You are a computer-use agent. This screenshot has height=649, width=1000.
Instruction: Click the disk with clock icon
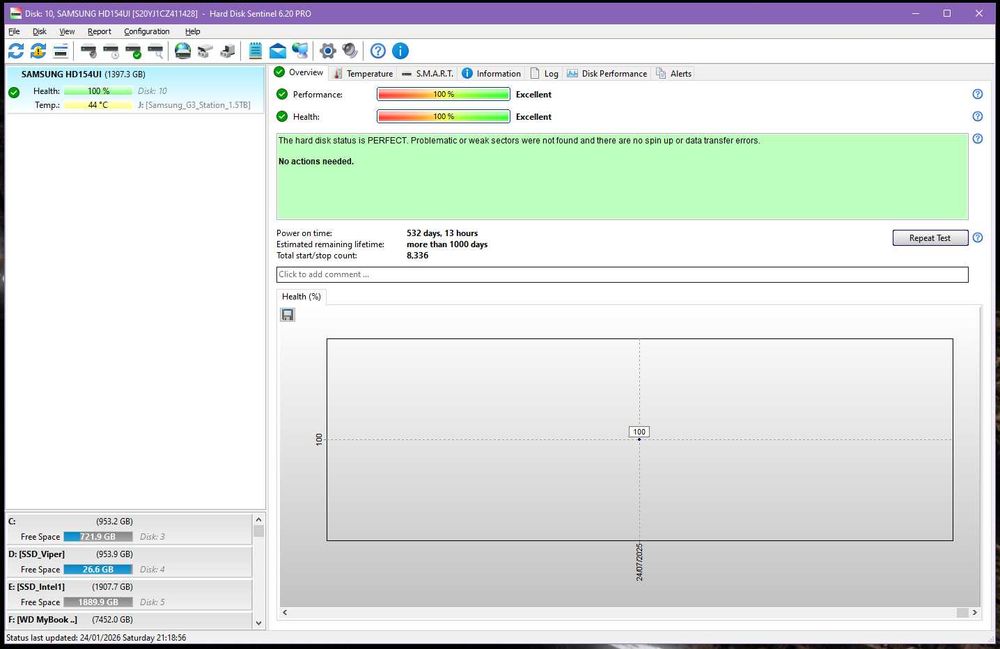[x=111, y=51]
